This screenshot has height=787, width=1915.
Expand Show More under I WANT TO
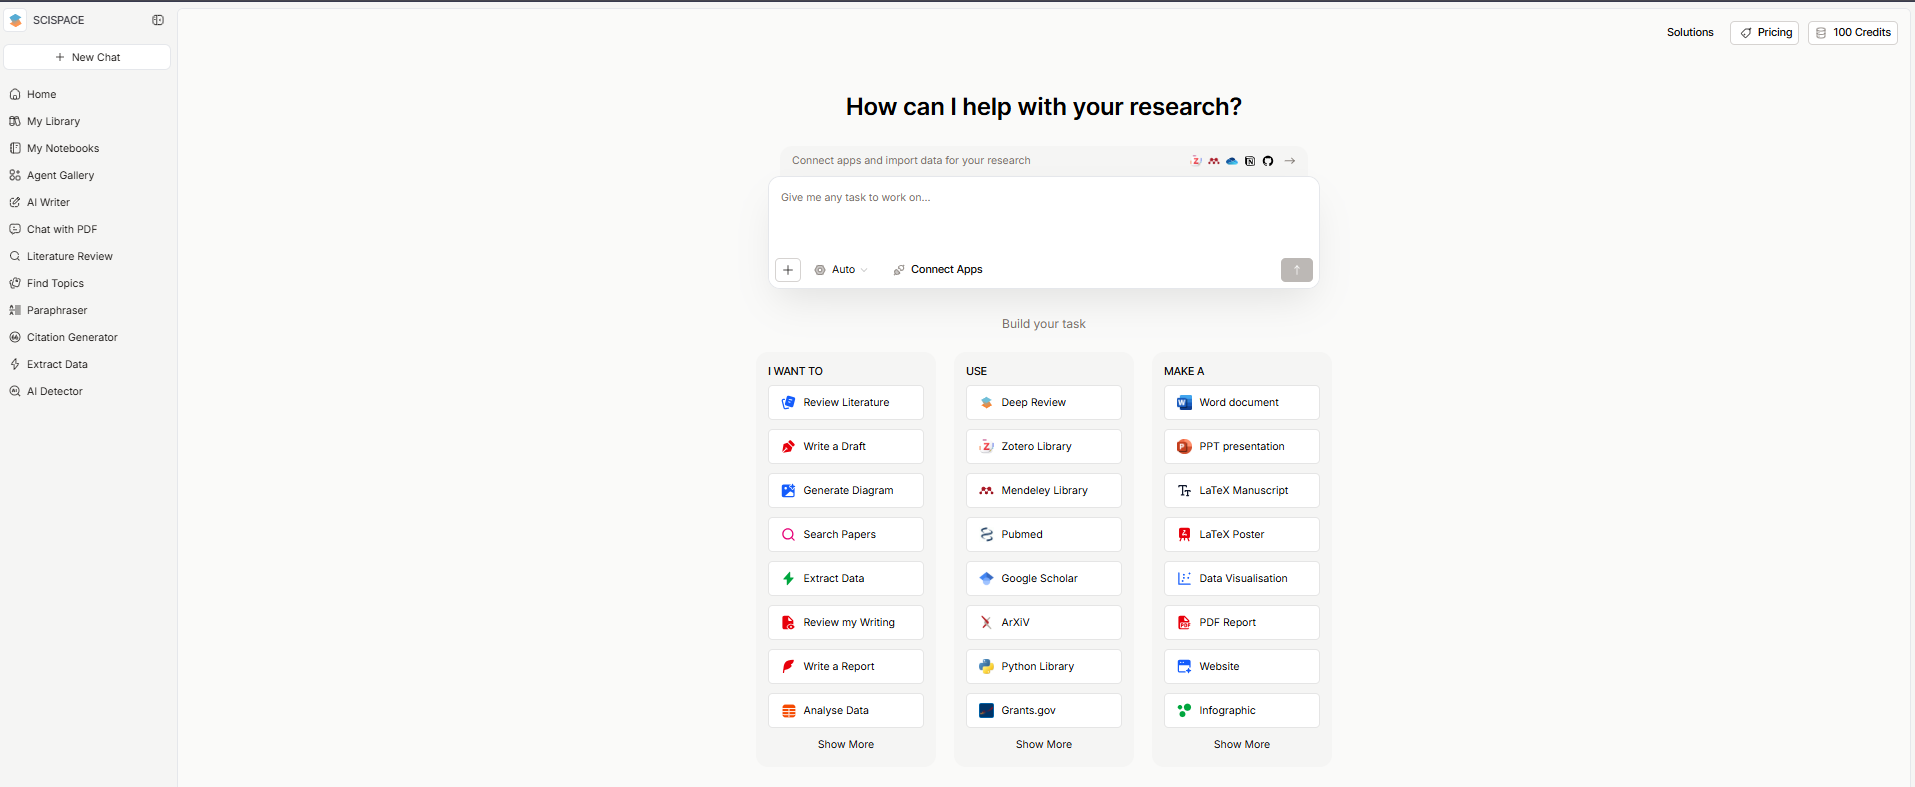coord(845,745)
